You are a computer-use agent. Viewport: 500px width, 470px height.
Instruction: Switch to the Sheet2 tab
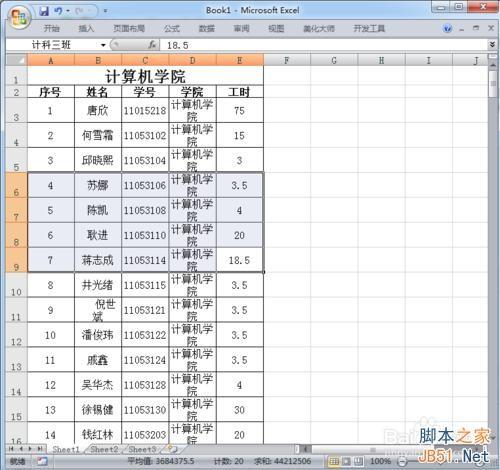(104, 449)
